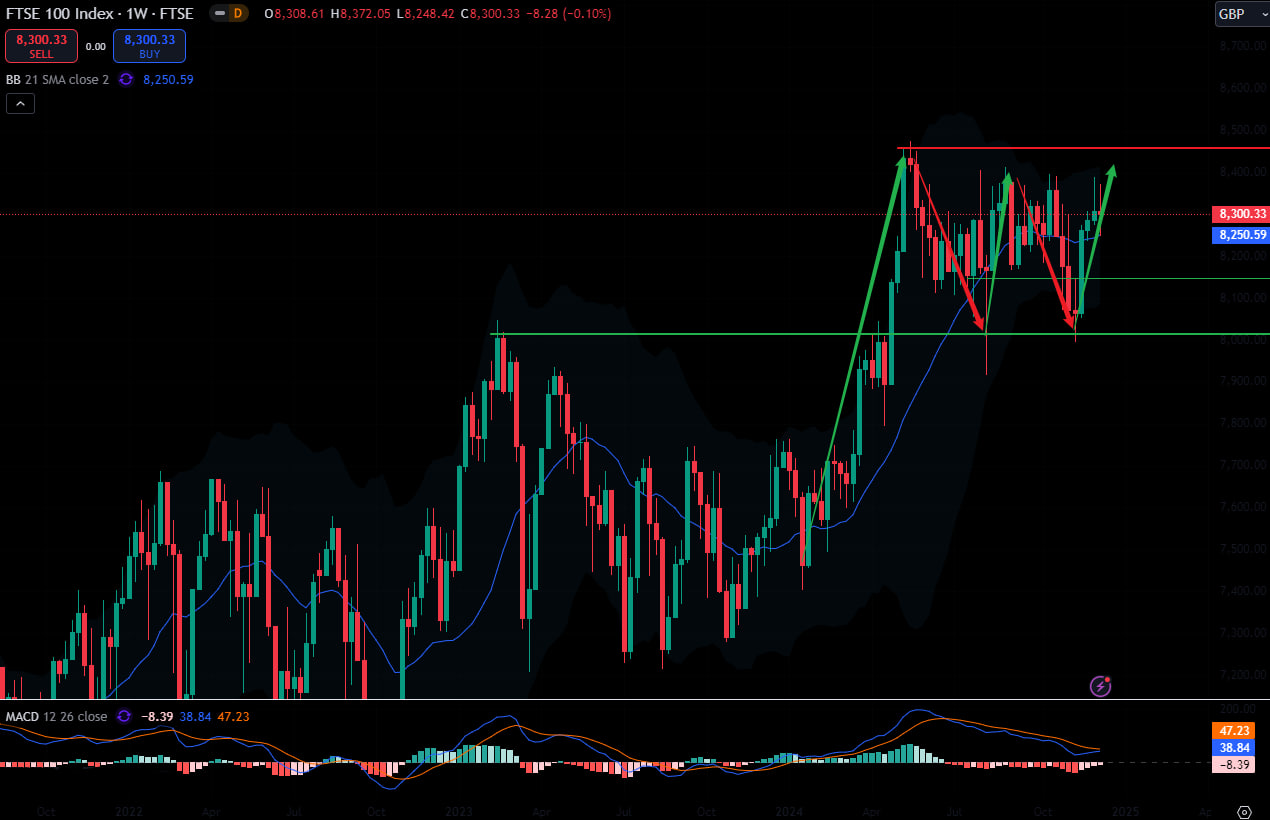Click the high price H8,372.05 value
This screenshot has height=820, width=1270.
(x=362, y=13)
